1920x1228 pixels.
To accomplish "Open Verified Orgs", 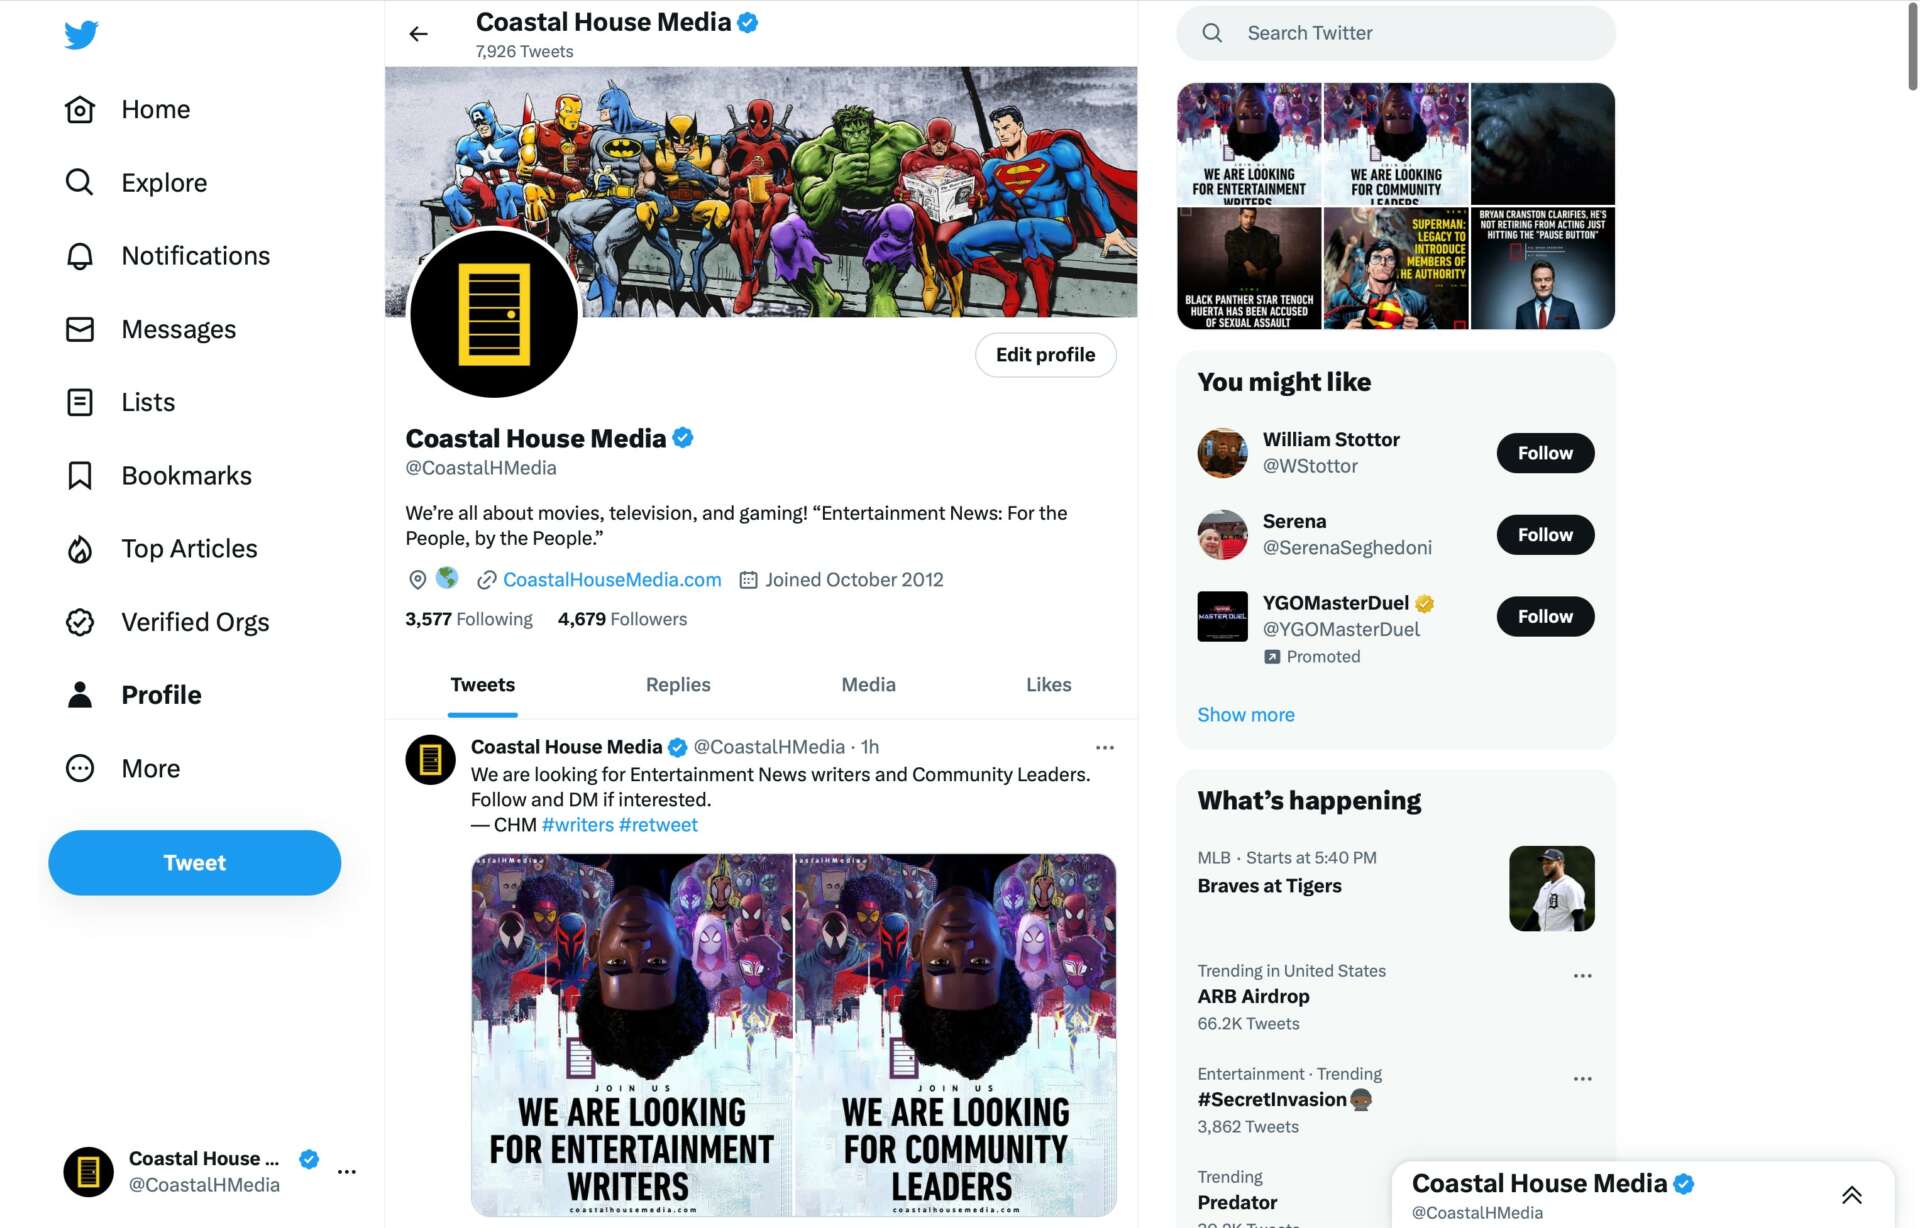I will coord(167,622).
